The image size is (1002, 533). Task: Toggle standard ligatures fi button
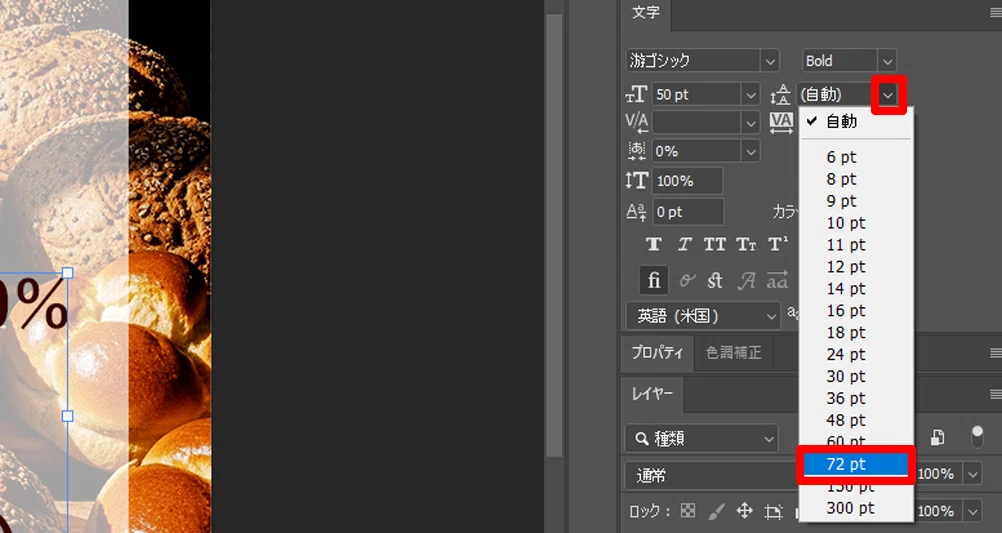click(x=654, y=280)
